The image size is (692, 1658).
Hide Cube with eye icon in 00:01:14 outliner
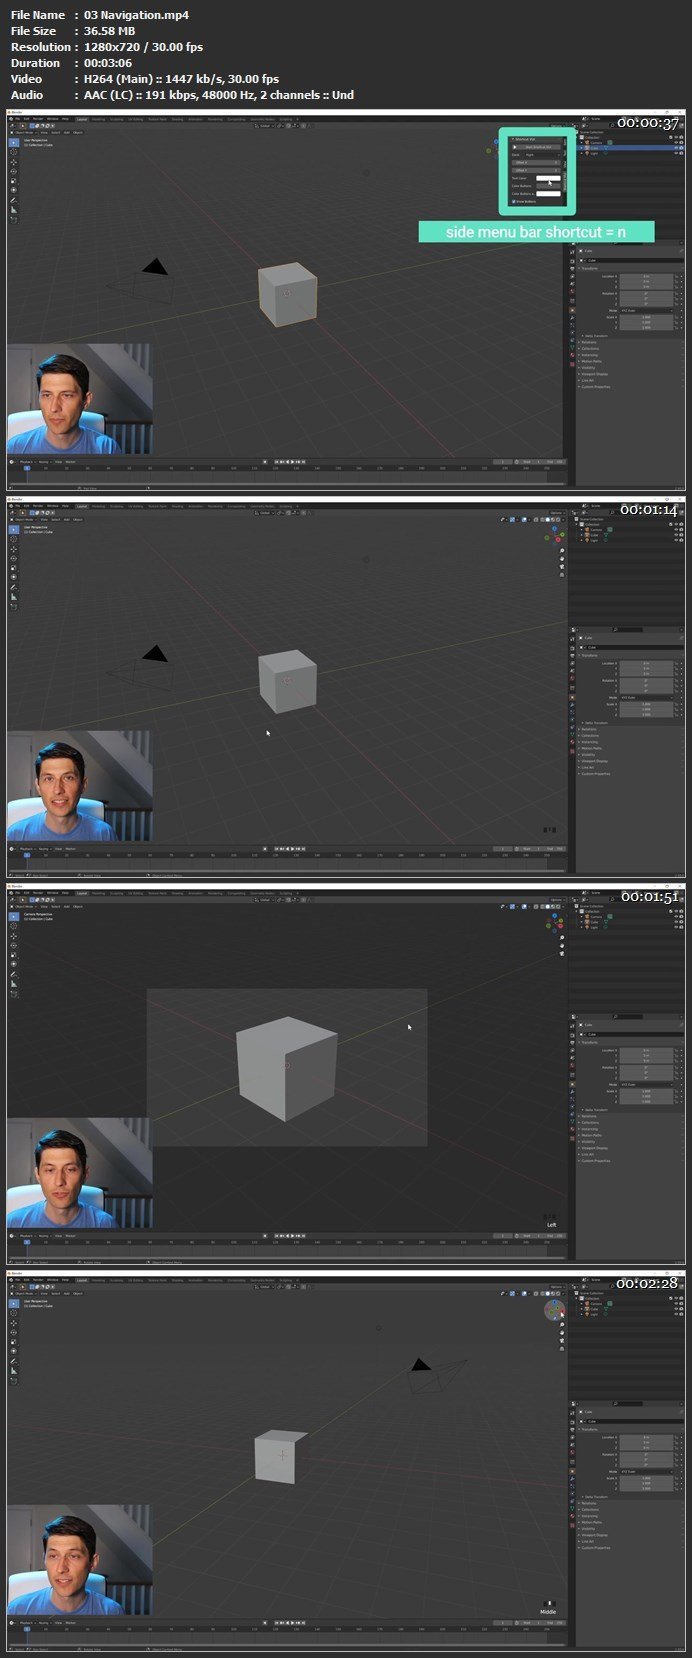[676, 535]
